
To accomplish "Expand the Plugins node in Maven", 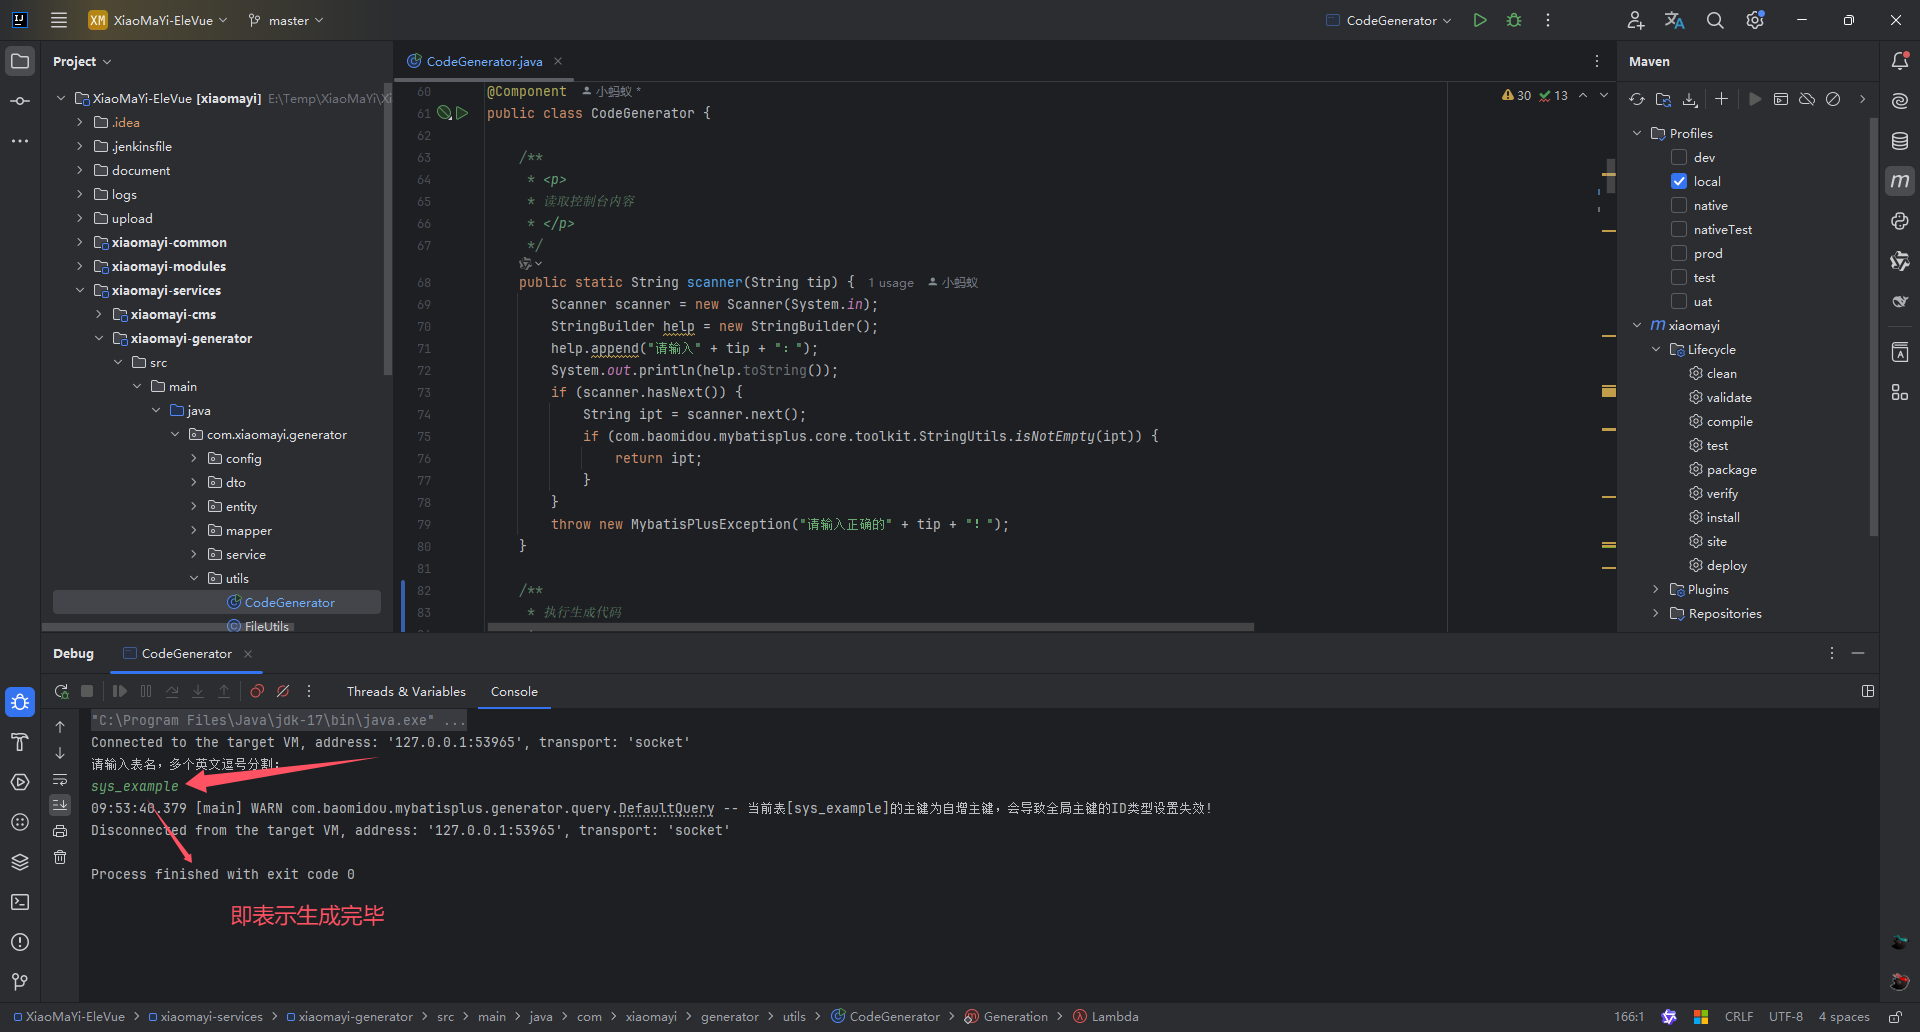I will click(x=1656, y=590).
